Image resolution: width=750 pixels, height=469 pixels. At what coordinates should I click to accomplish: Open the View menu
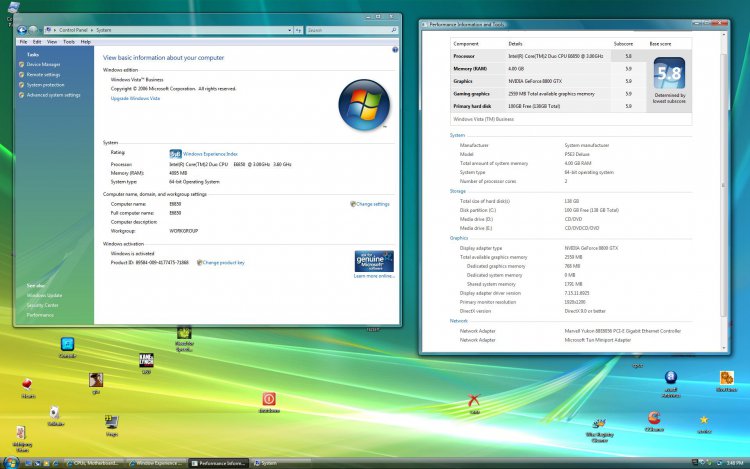[52, 42]
